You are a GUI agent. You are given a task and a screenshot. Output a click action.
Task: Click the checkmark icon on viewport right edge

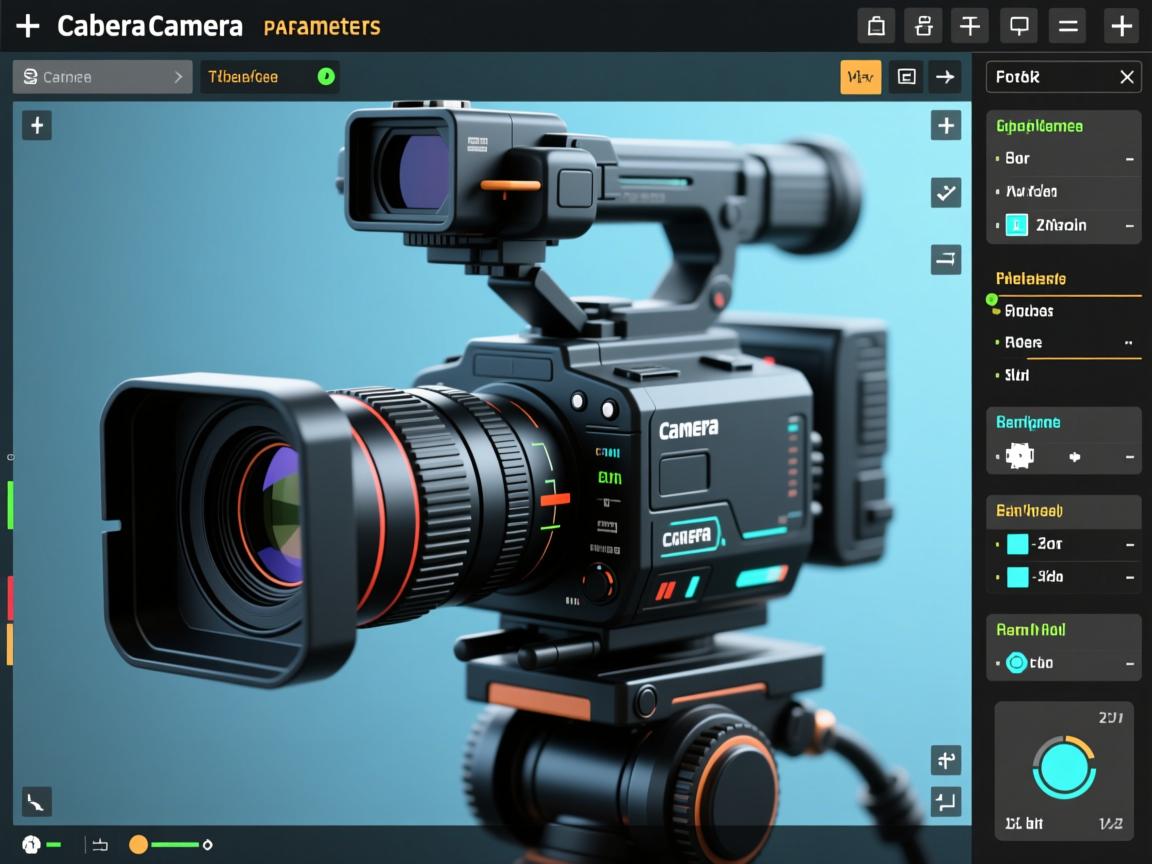(946, 192)
